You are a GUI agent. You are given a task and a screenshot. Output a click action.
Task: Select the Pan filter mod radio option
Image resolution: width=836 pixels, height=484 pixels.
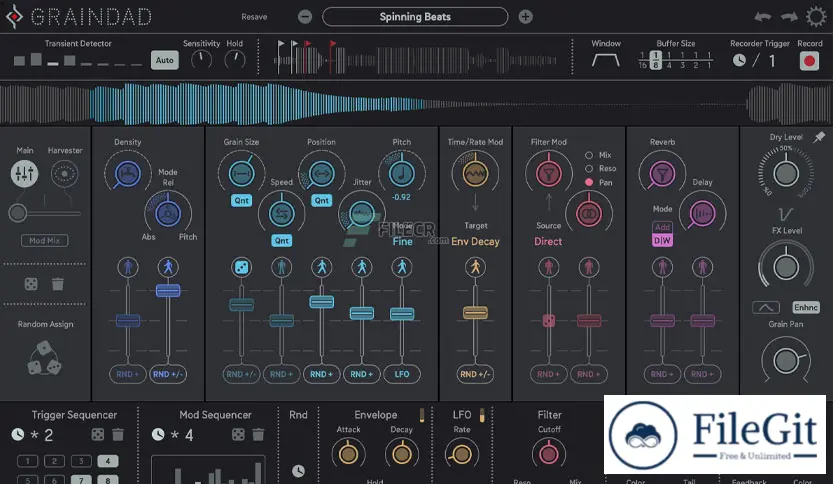pyautogui.click(x=589, y=182)
